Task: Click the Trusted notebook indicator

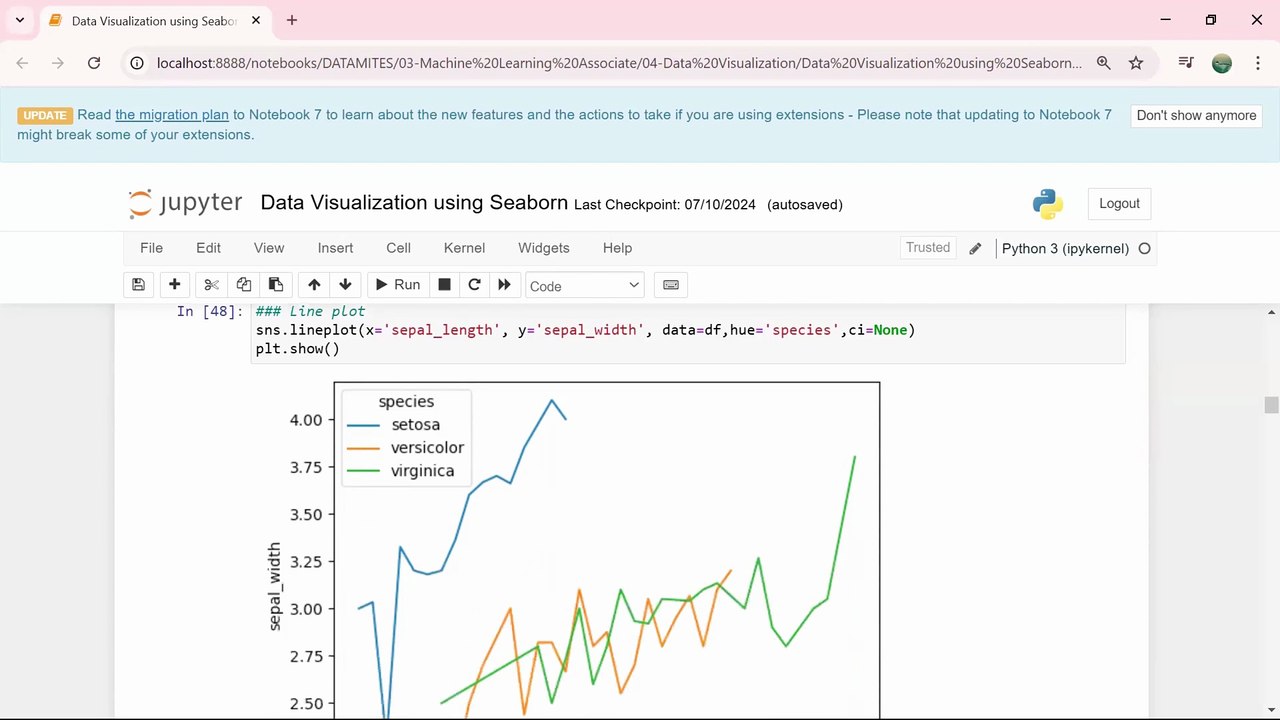Action: click(928, 248)
